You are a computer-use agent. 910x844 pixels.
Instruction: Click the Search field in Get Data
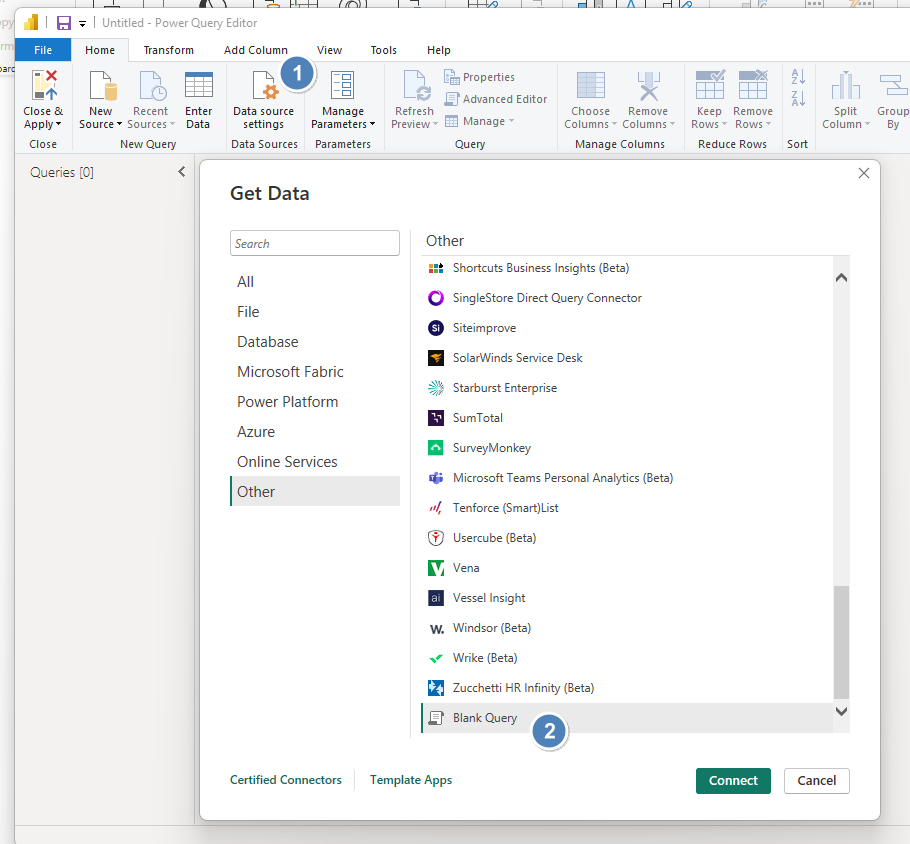tap(314, 243)
